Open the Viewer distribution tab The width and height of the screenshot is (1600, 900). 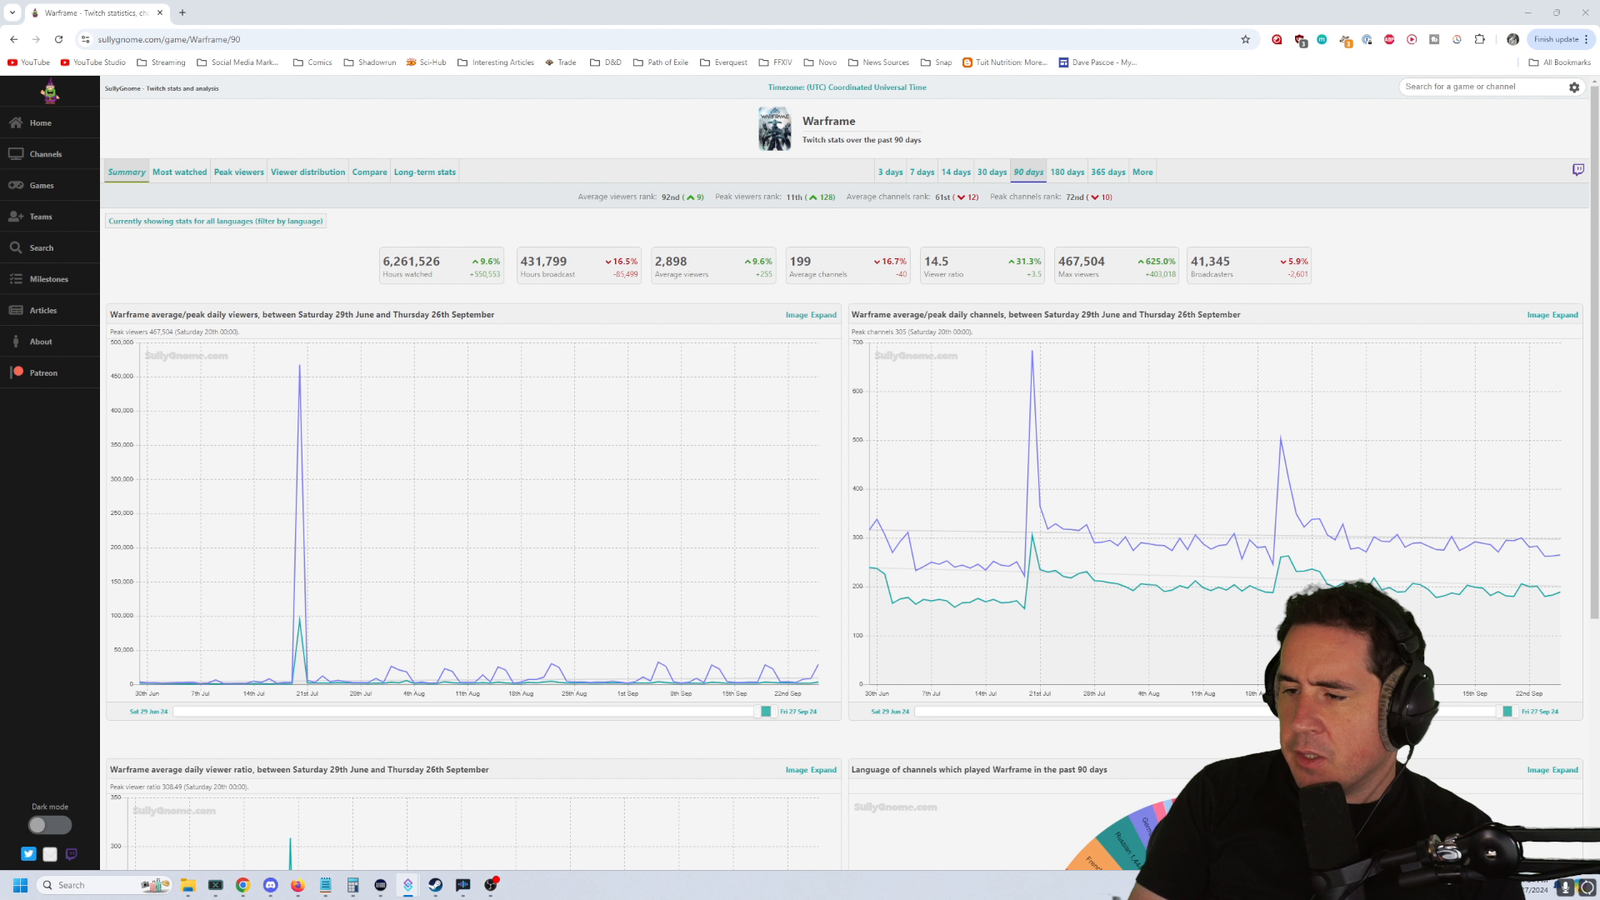point(308,172)
